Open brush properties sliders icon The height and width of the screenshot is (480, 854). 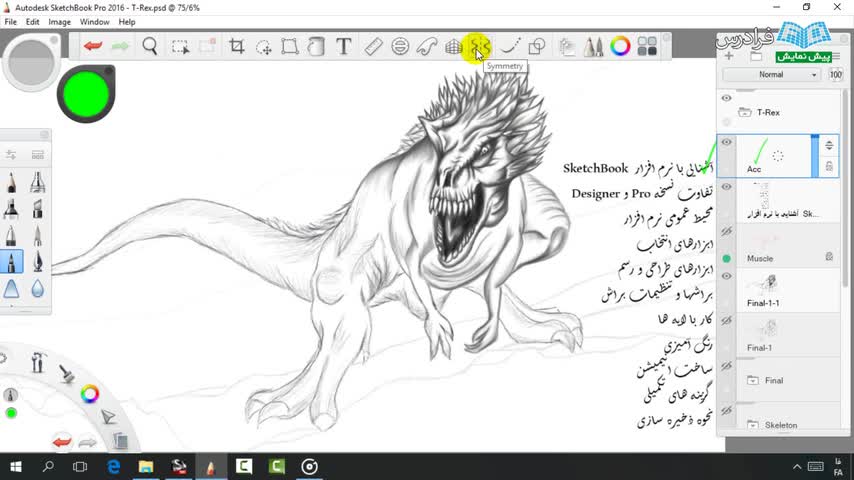click(x=11, y=155)
